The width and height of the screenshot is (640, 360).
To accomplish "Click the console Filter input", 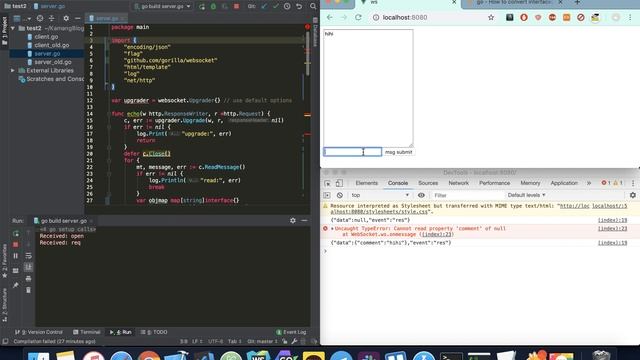I will tap(467, 196).
